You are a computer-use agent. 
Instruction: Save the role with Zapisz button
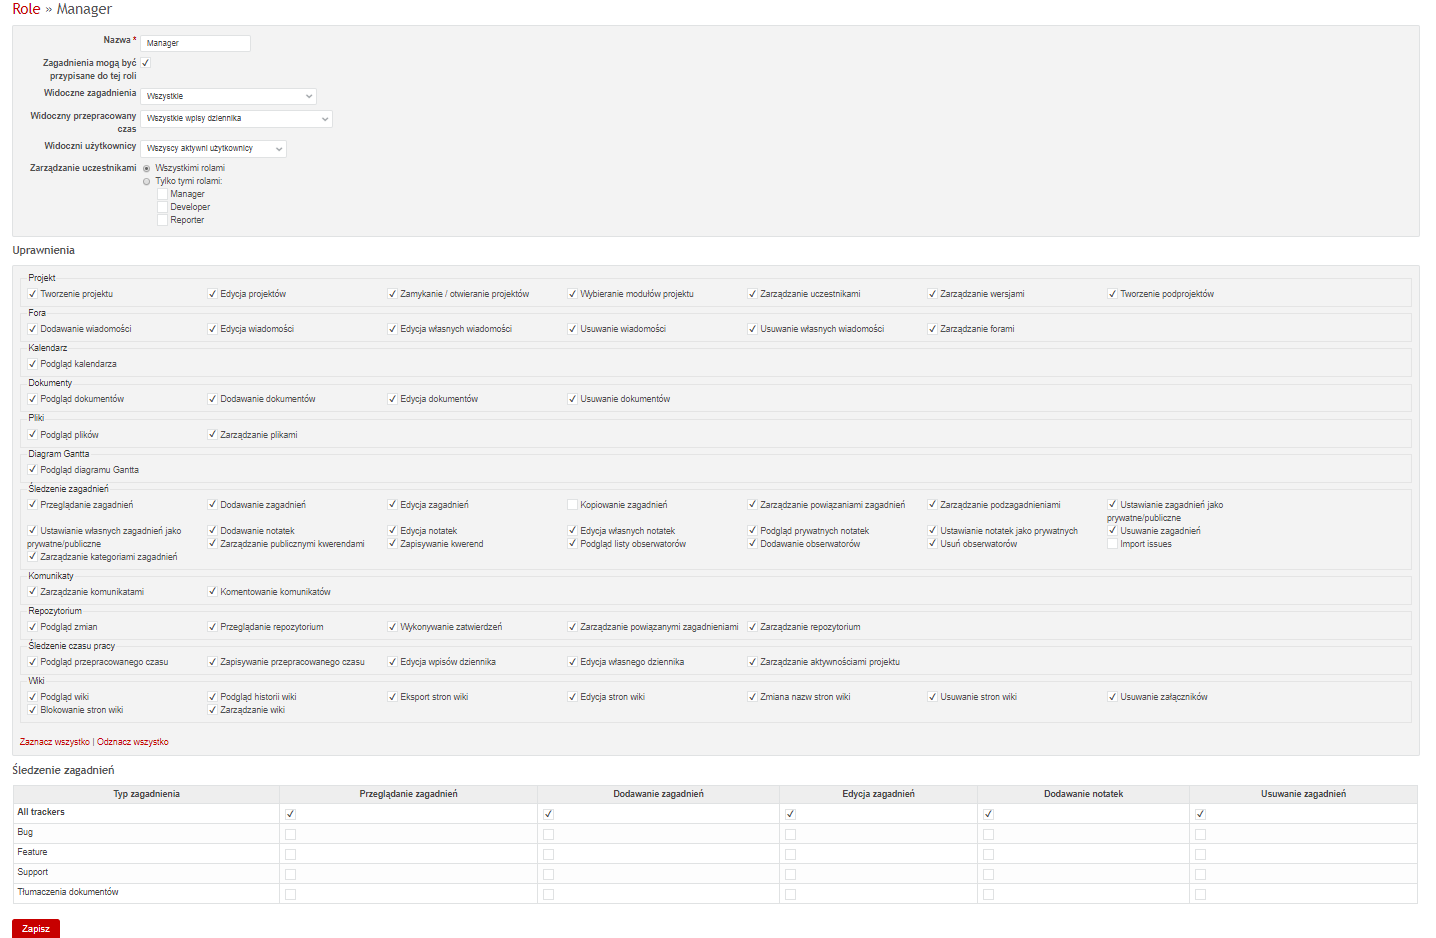36,929
